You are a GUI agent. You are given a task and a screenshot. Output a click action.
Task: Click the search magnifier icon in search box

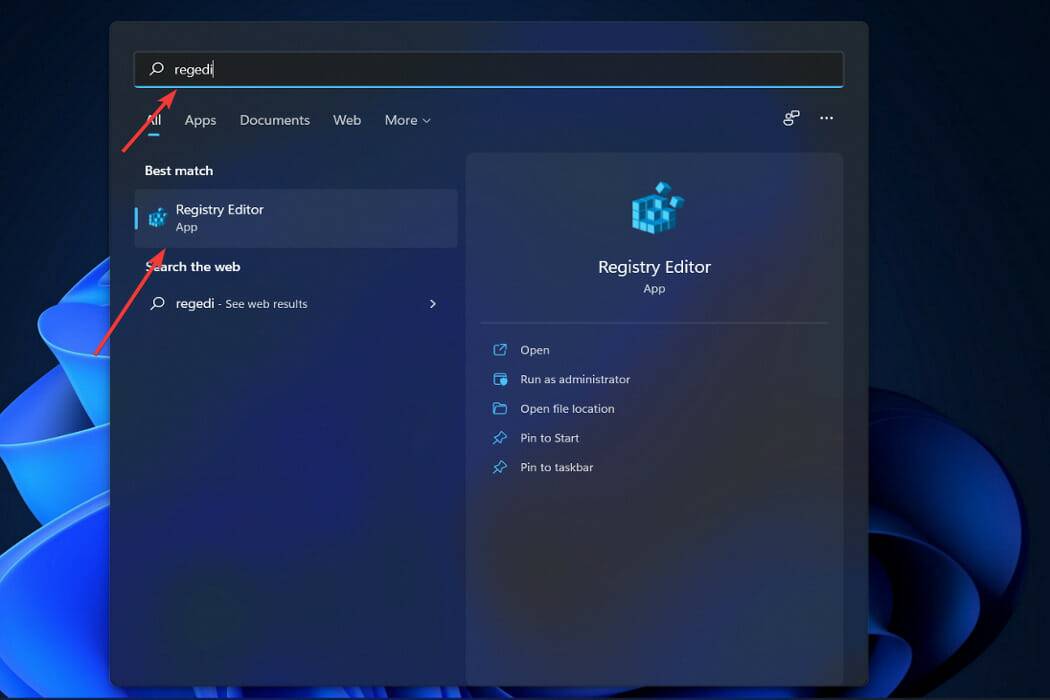(157, 69)
